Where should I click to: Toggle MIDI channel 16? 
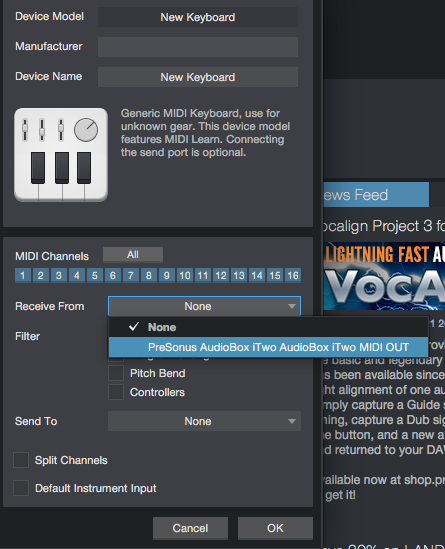[x=293, y=276]
